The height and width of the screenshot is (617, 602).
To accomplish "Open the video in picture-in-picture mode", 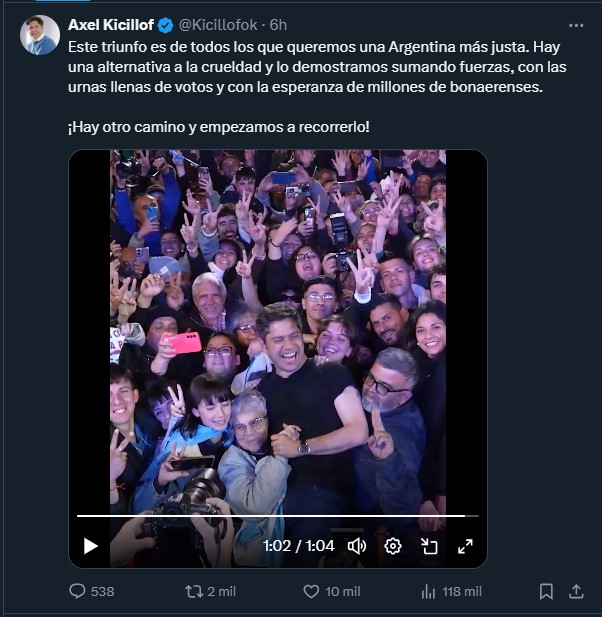I will (429, 546).
